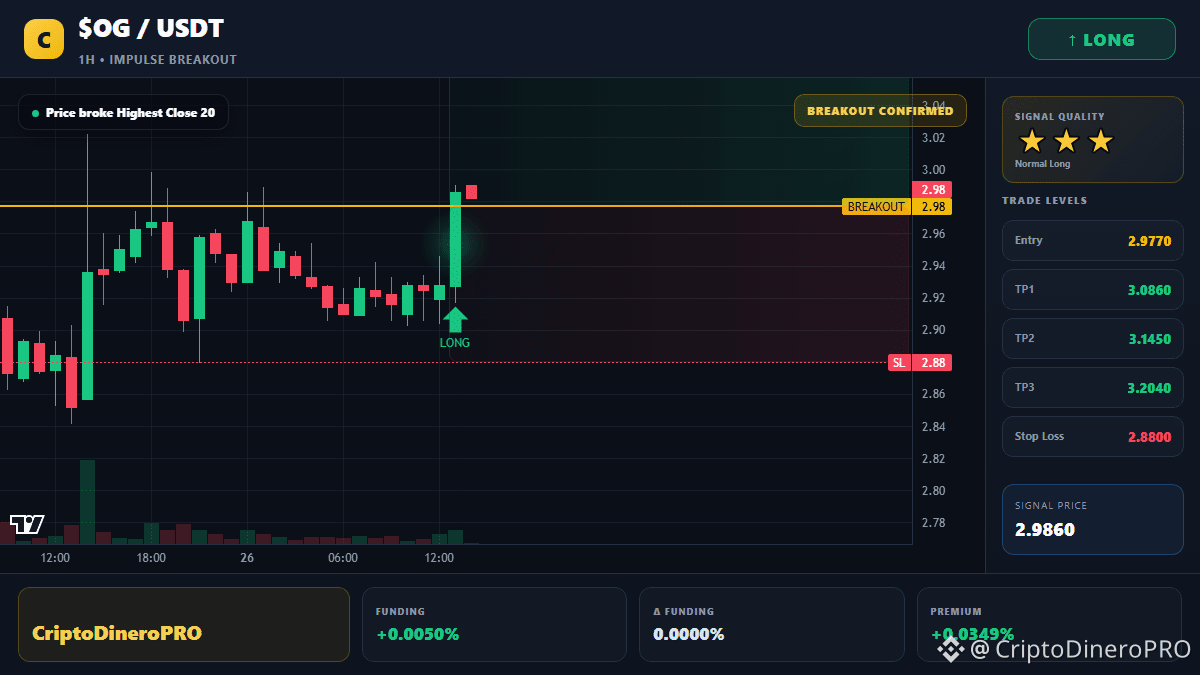Screen dimensions: 1200x675
Task: Click the $OG / USDT pair title
Action: tap(151, 29)
